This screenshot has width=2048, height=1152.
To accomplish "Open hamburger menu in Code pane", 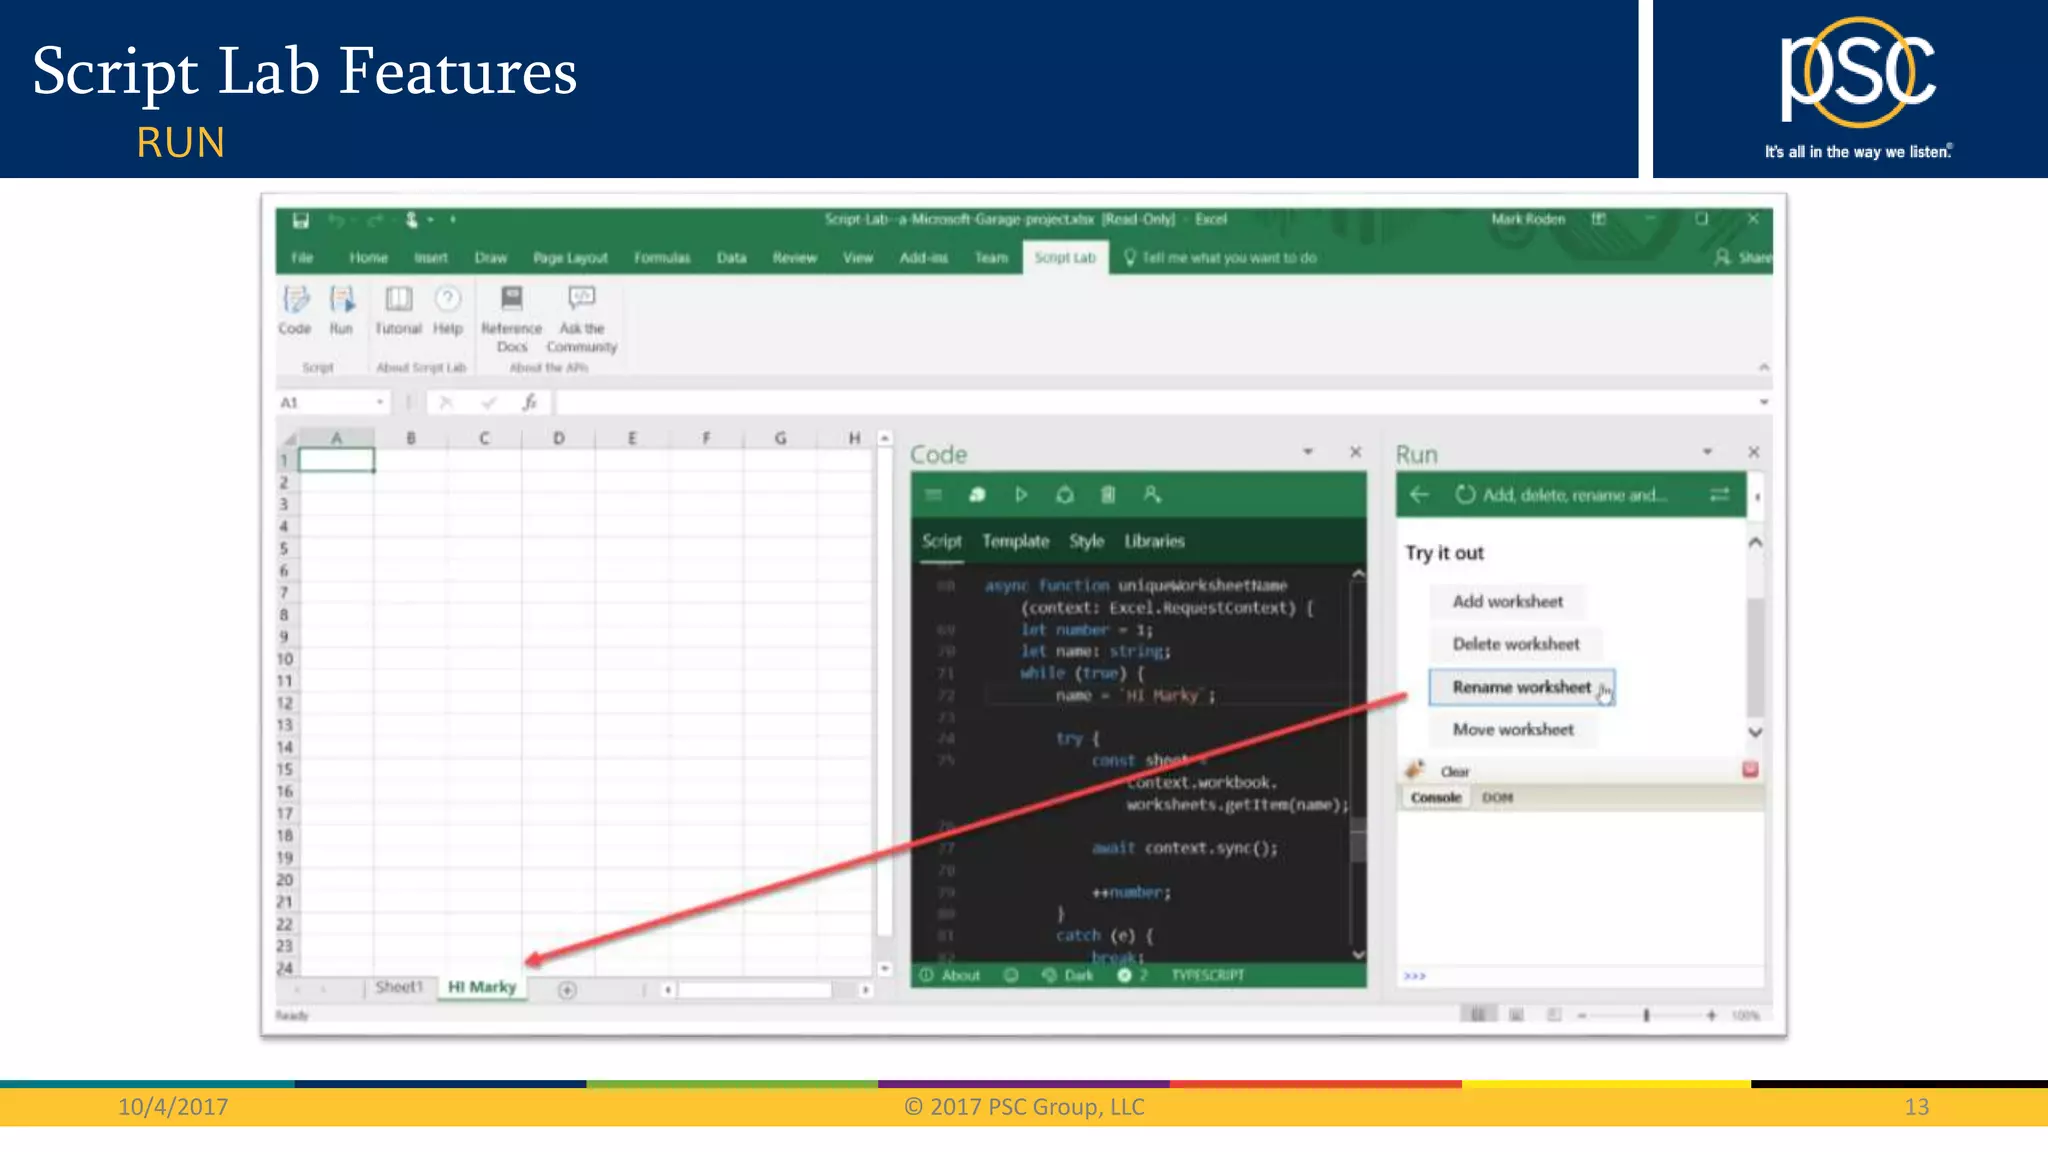I will pos(934,495).
